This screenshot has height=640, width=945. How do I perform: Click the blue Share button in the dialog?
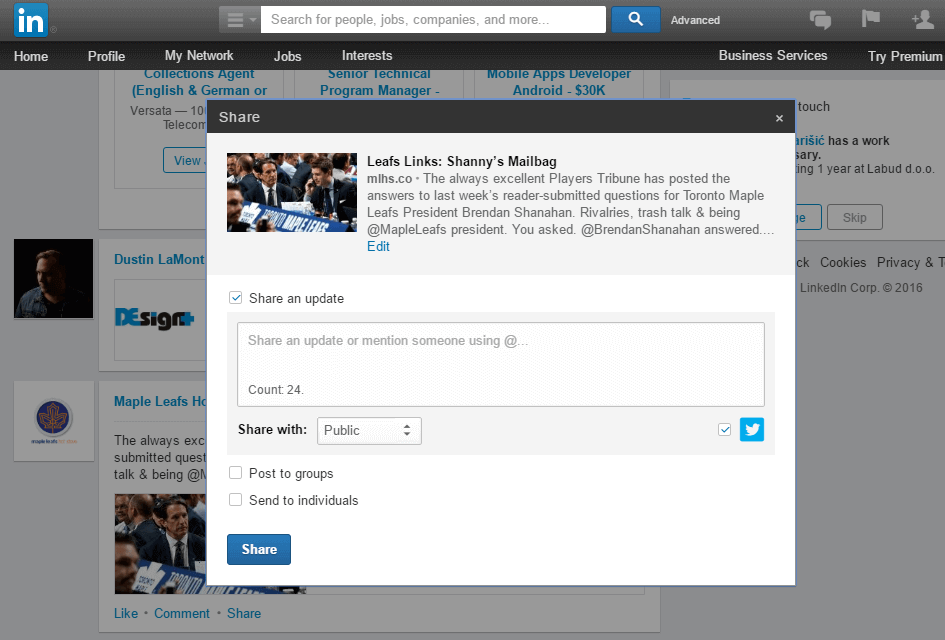259,549
